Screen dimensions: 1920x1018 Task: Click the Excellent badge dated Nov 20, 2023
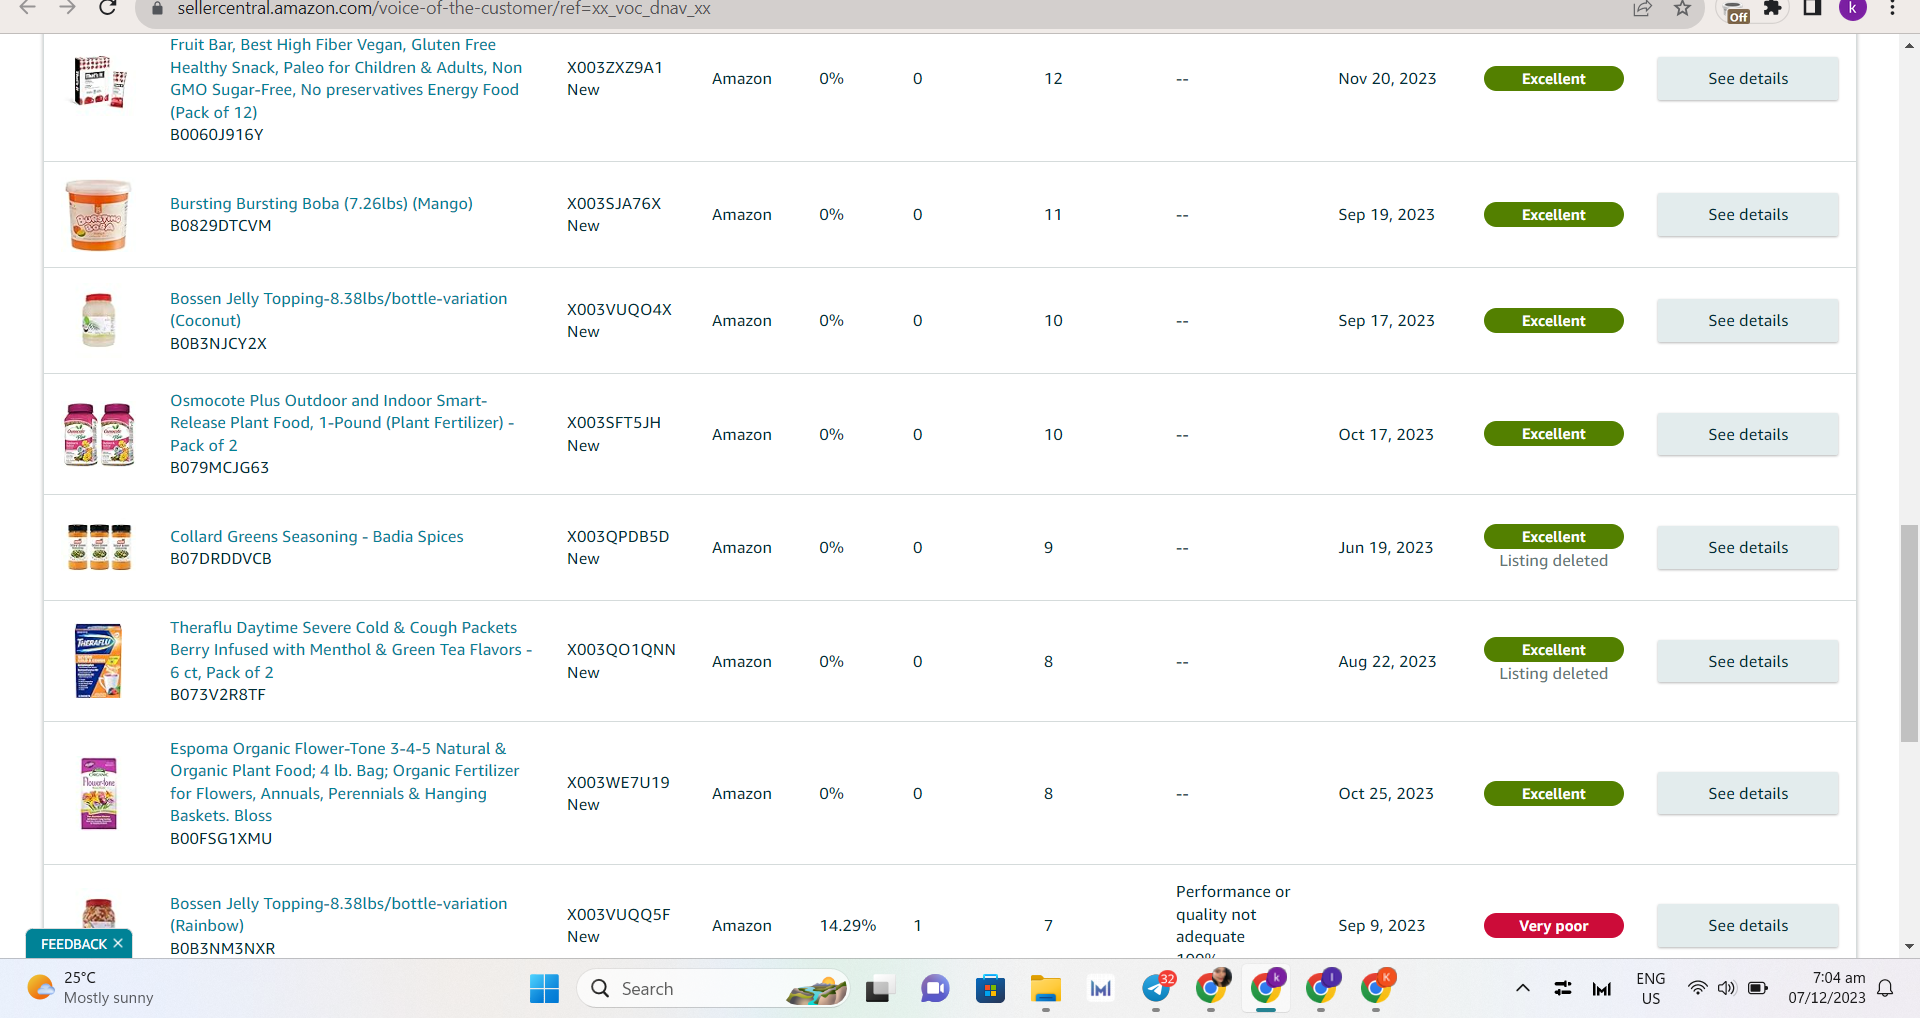coord(1553,79)
